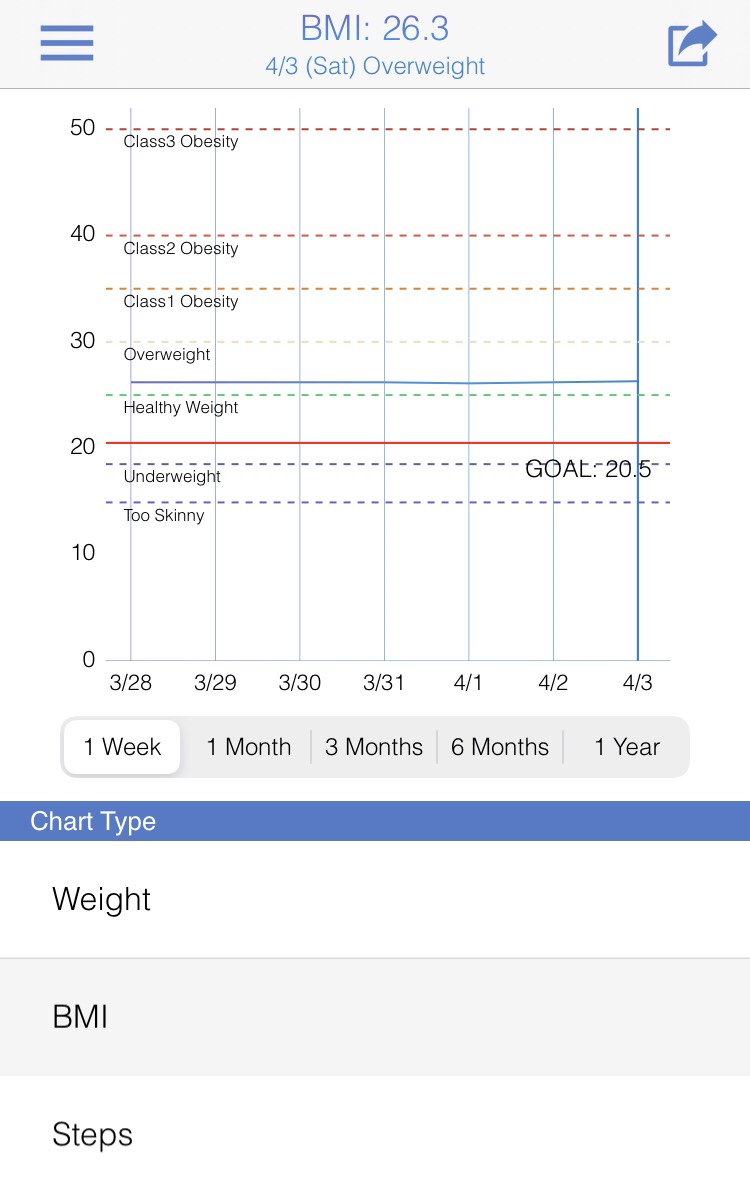Choose BMI chart type

click(x=375, y=1017)
